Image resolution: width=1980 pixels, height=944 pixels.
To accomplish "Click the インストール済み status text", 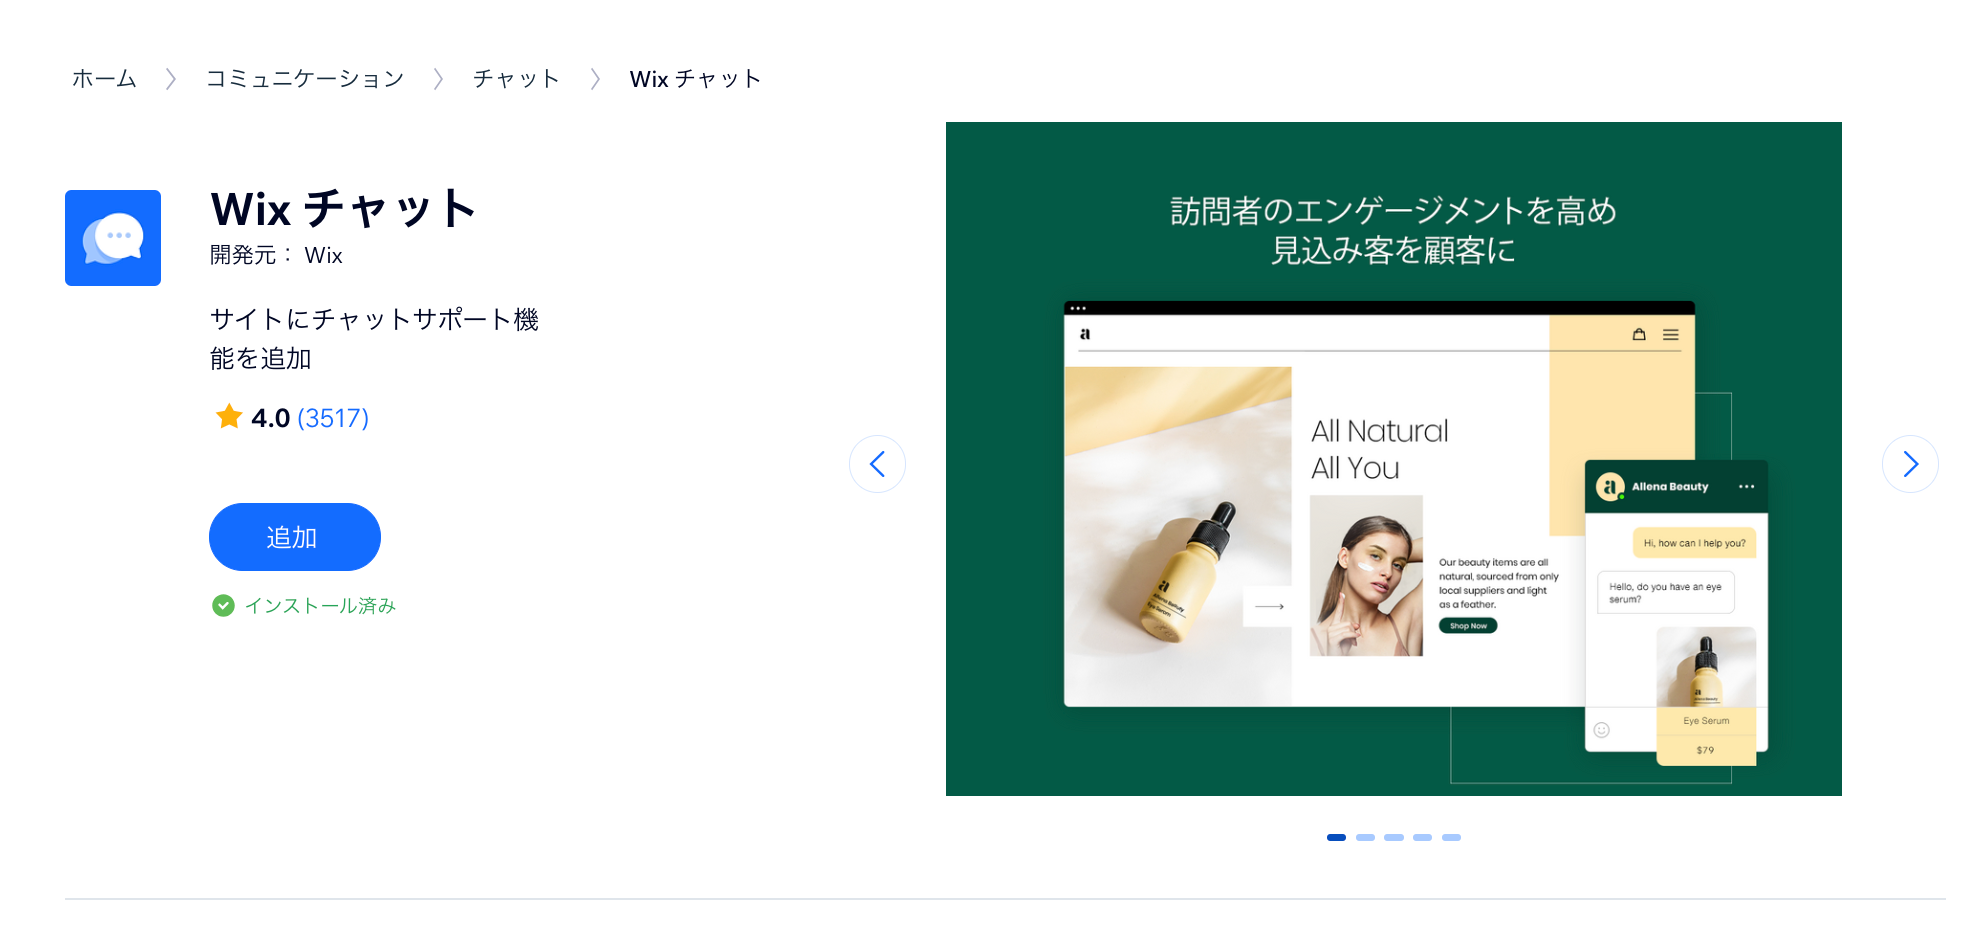I will pos(321,605).
